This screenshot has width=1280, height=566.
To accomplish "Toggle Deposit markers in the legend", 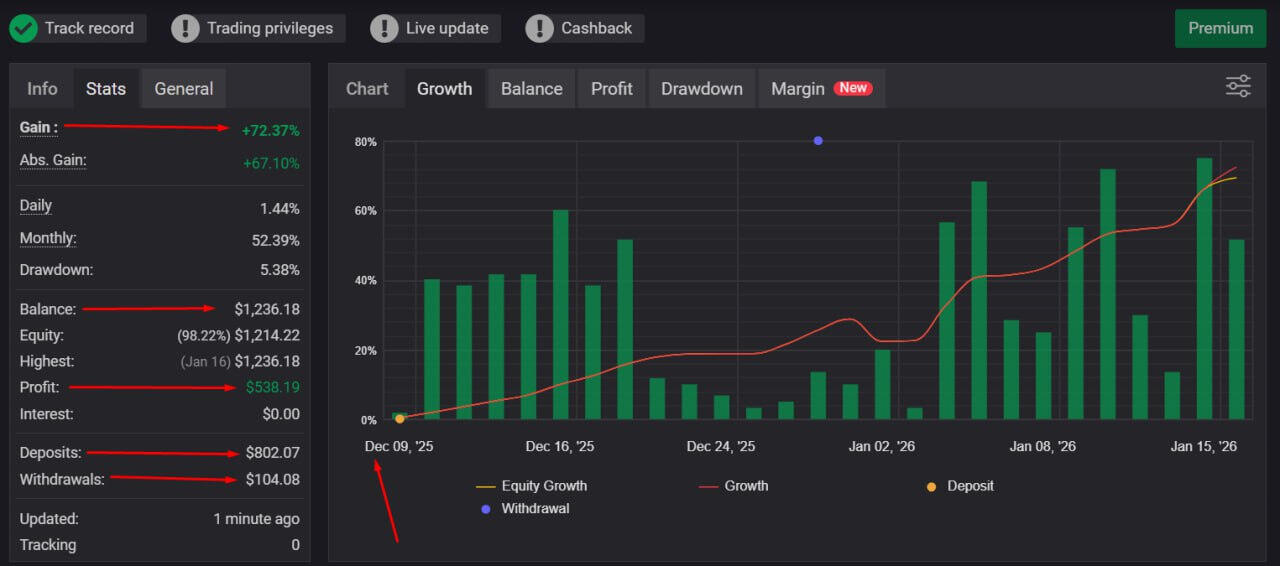I will pyautogui.click(x=969, y=486).
